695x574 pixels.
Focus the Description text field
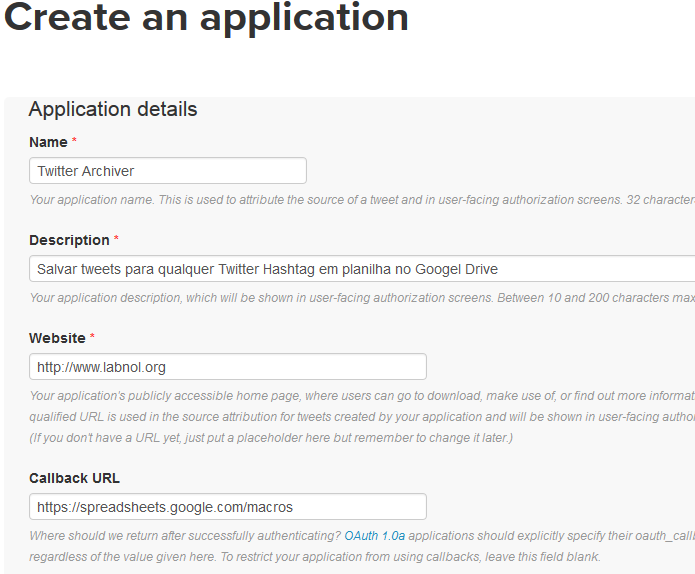362,269
